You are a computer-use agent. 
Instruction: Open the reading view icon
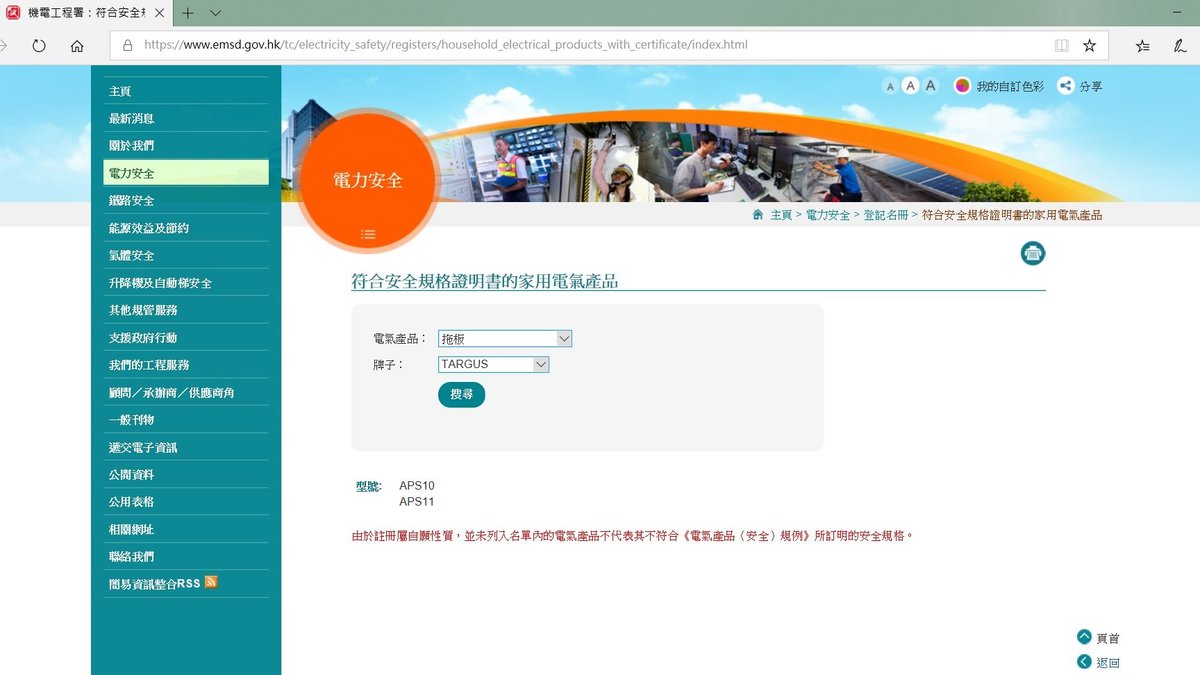pos(1062,46)
